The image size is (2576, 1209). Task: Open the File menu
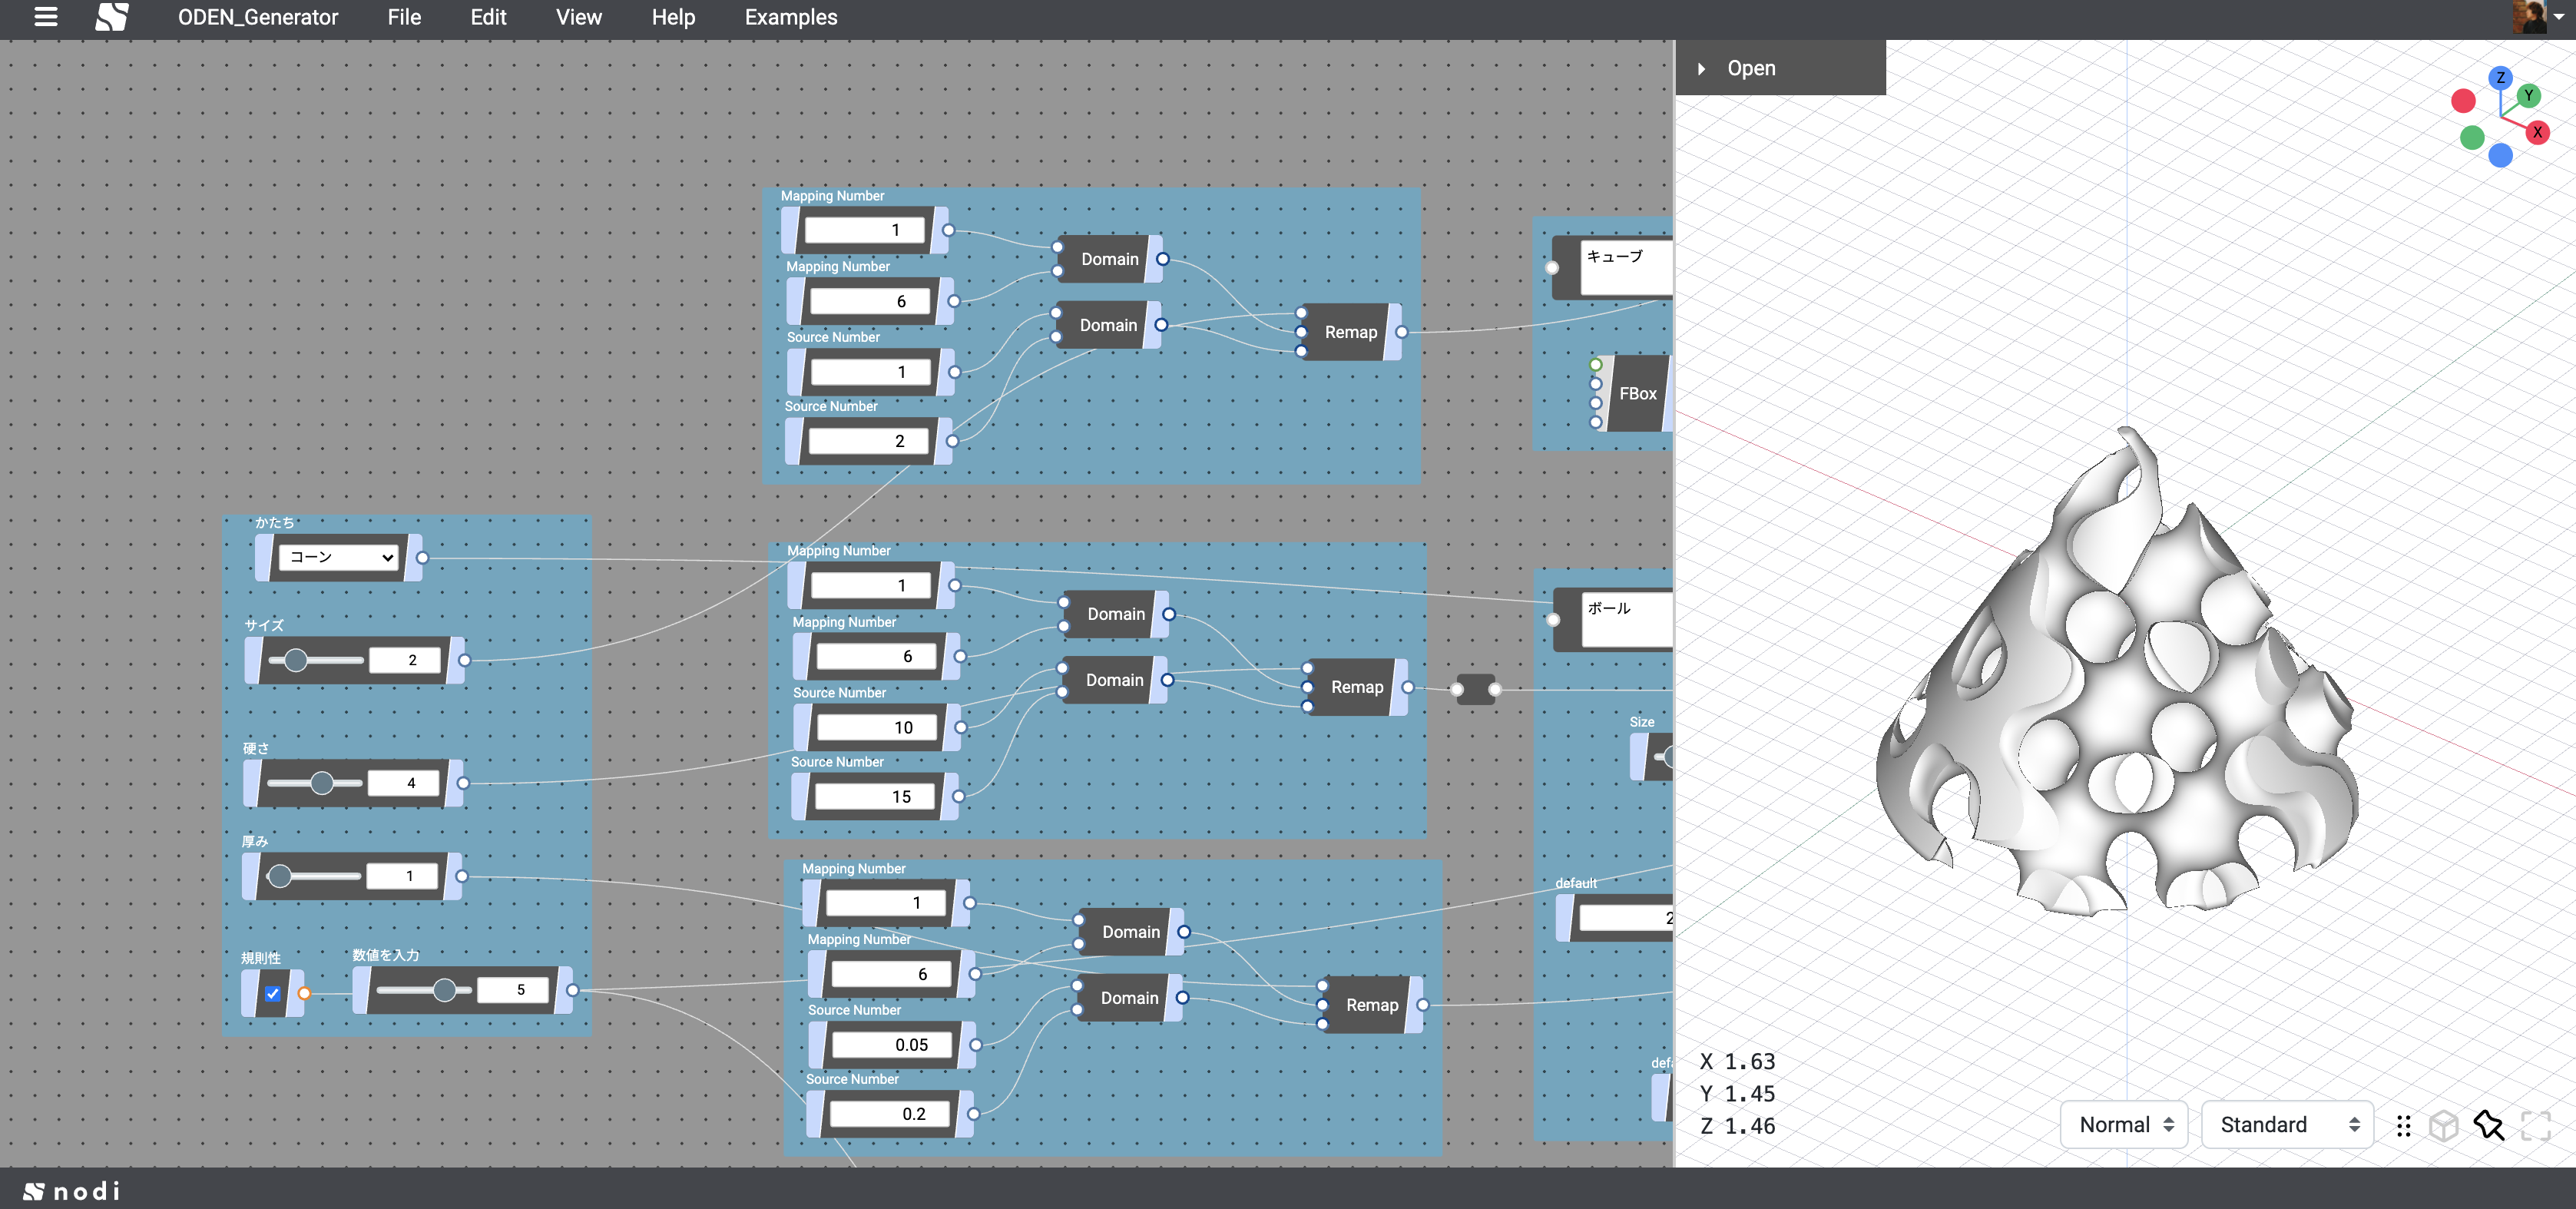pos(404,17)
